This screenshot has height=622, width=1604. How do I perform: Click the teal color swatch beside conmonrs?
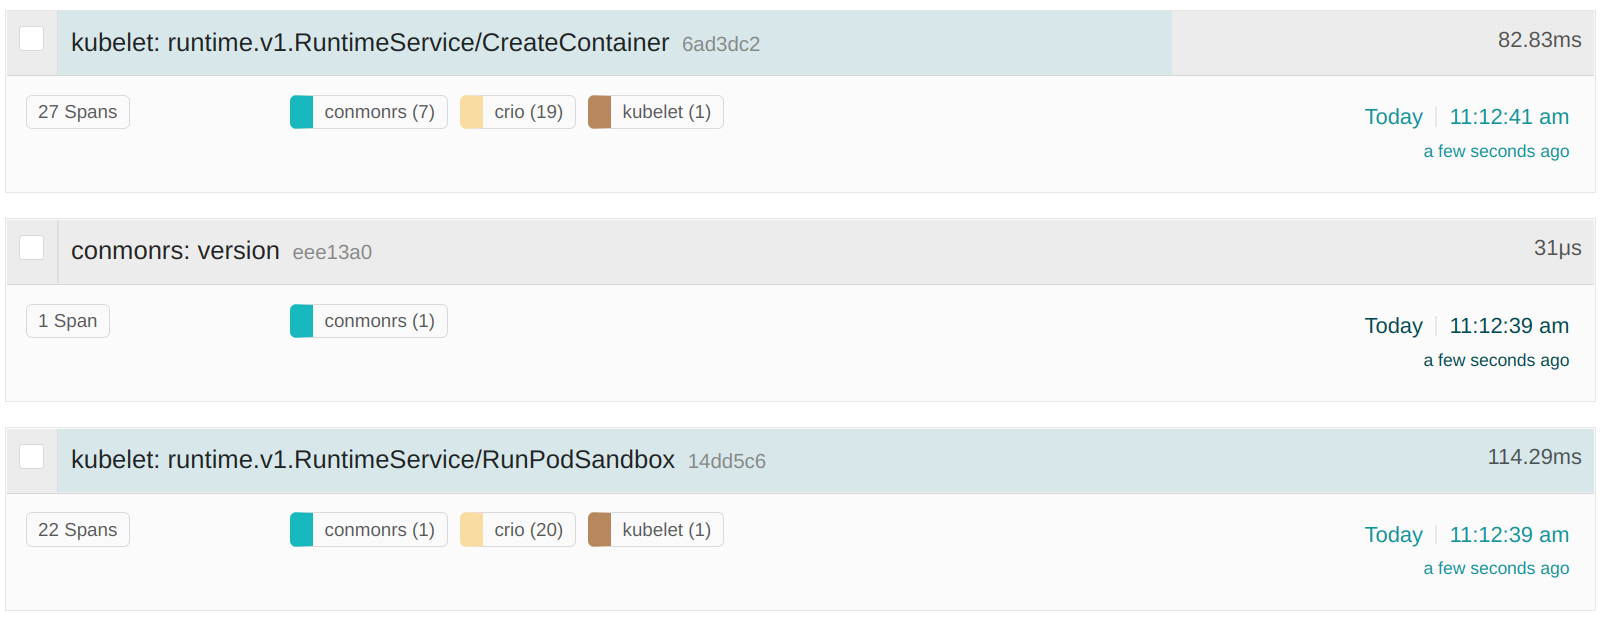tap(300, 111)
